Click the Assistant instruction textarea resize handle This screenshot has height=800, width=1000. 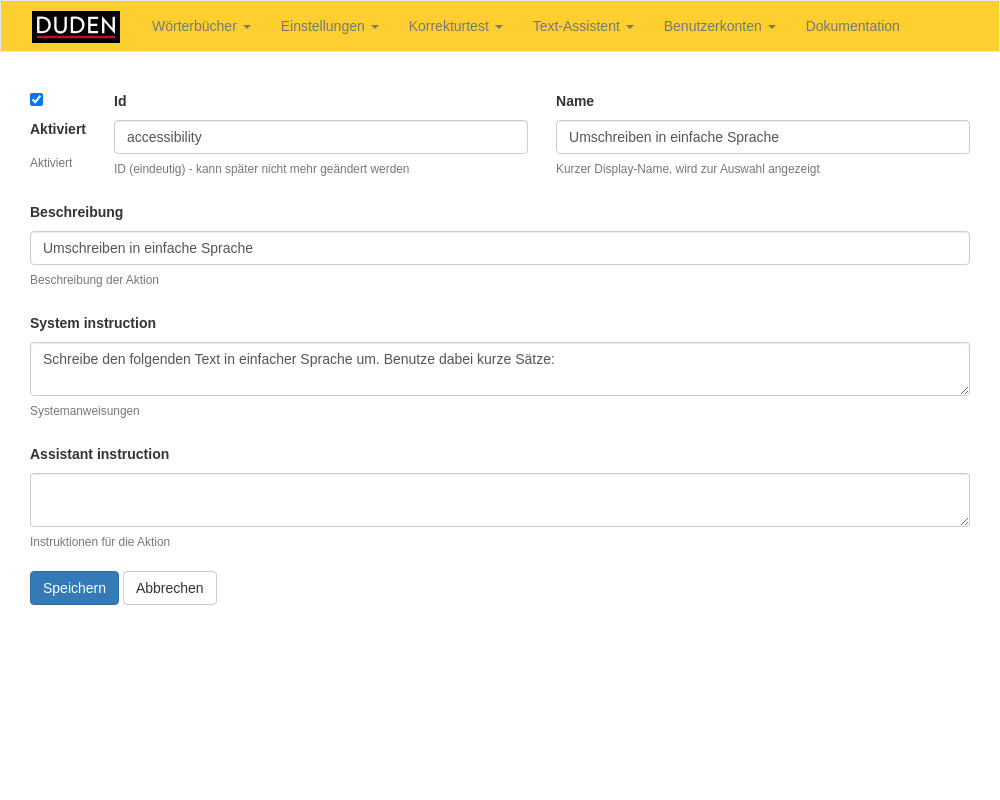[964, 521]
